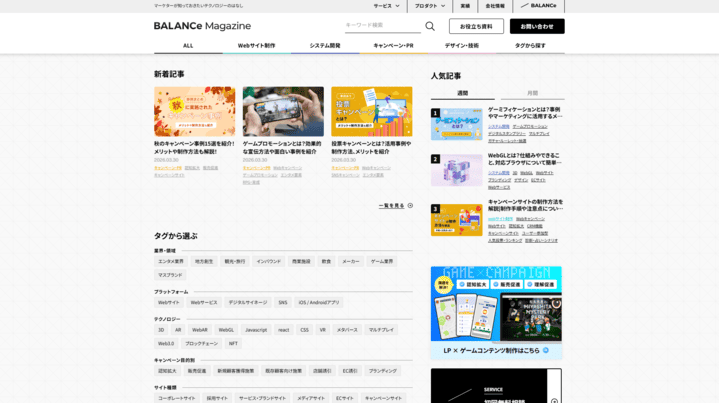This screenshot has height=403, width=719.
Task: Click the お役立ち資料 button
Action: pyautogui.click(x=476, y=26)
